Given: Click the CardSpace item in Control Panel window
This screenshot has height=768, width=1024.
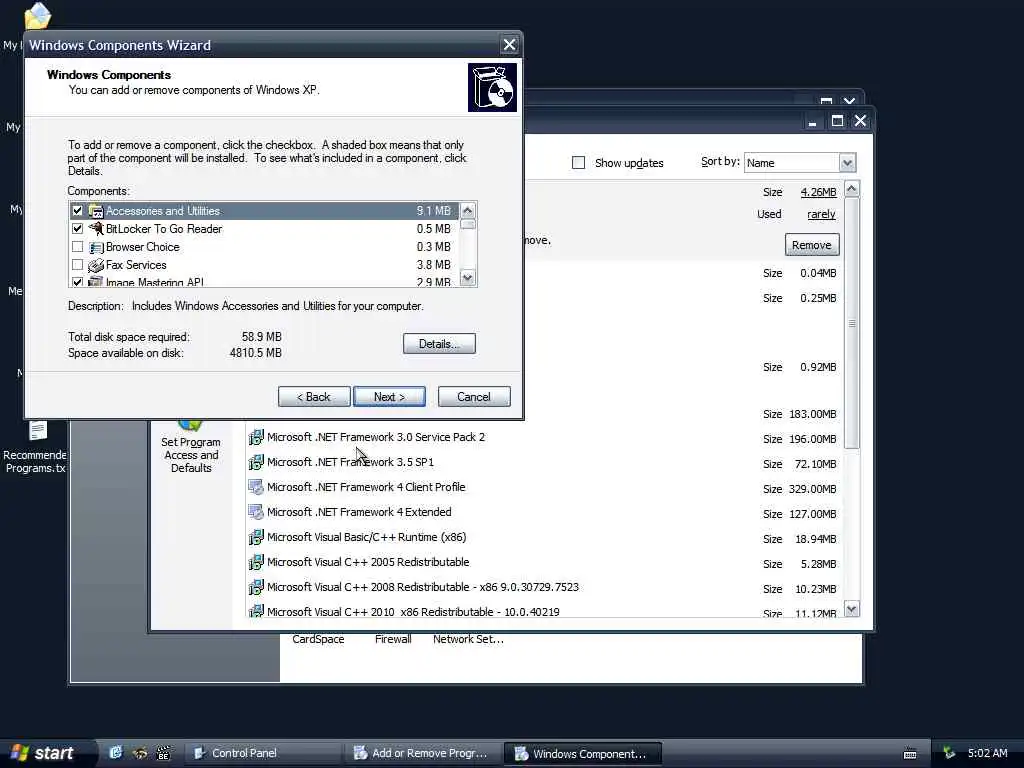Looking at the screenshot, I should 318,639.
